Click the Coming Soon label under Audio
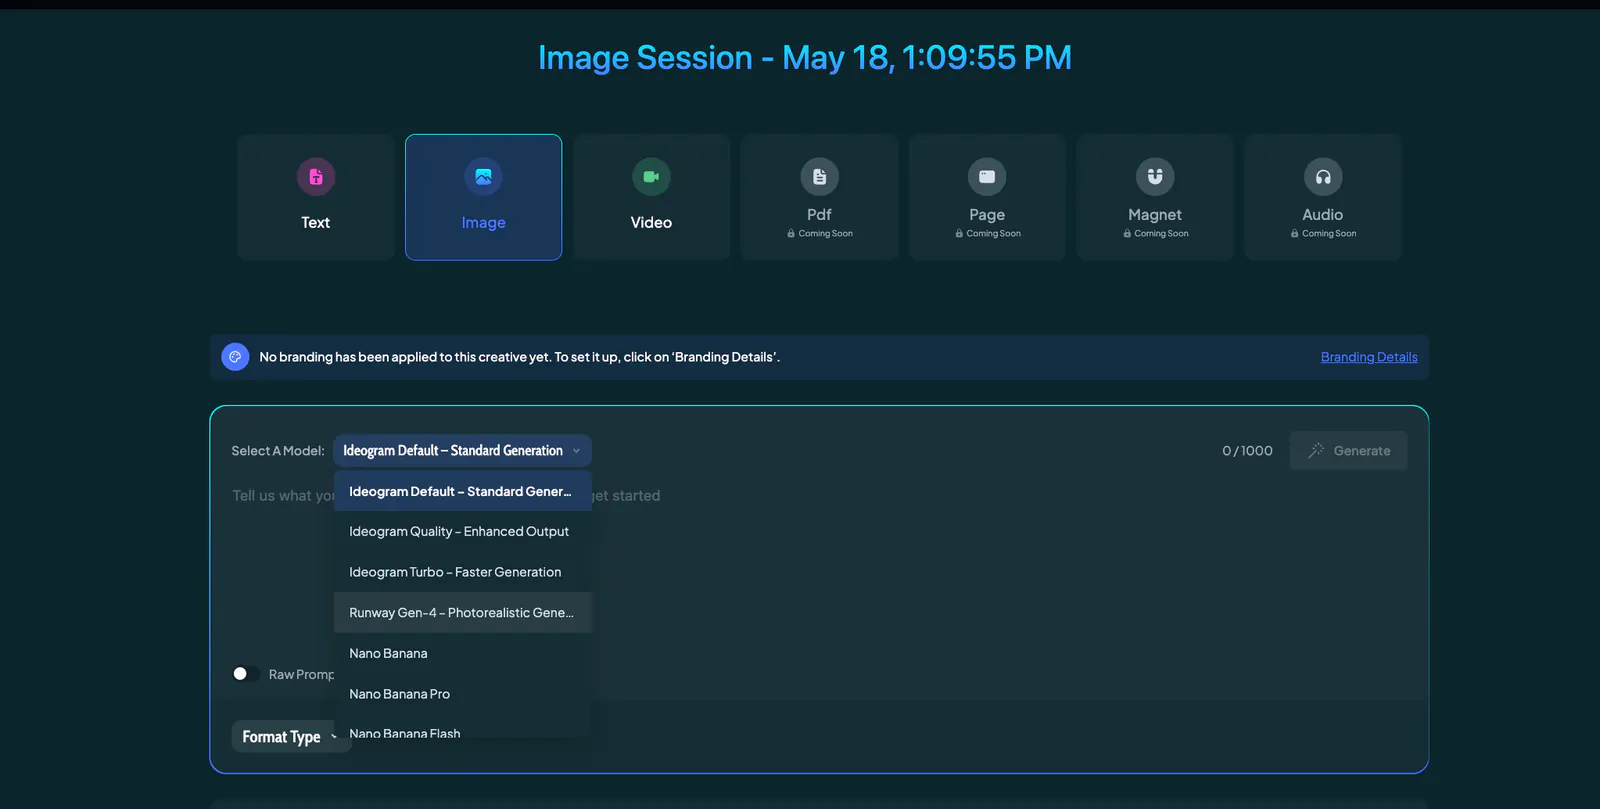Image resolution: width=1600 pixels, height=809 pixels. click(1323, 234)
